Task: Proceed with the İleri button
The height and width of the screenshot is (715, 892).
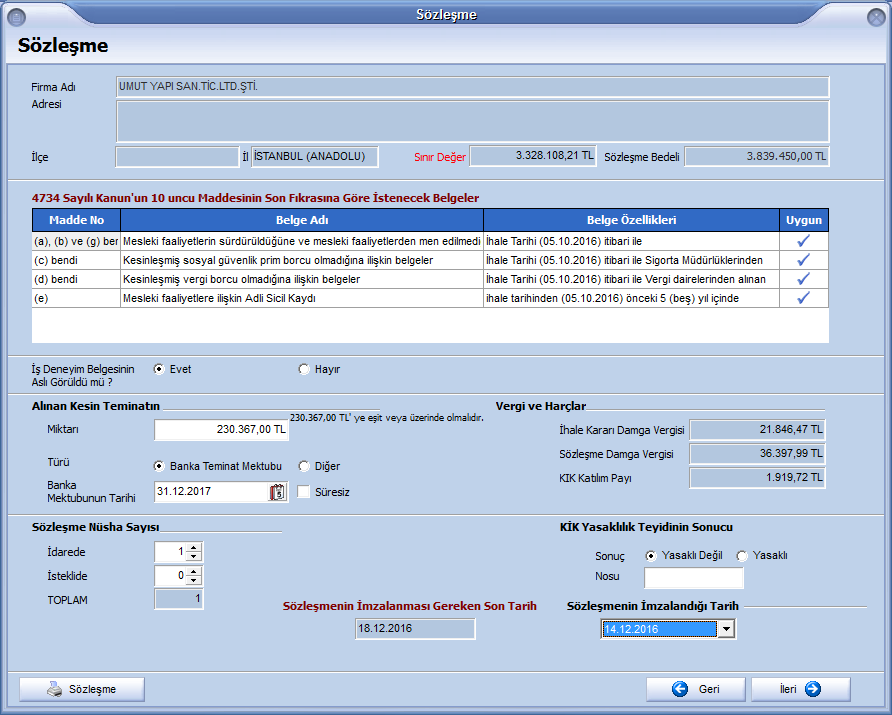Action: [x=800, y=689]
